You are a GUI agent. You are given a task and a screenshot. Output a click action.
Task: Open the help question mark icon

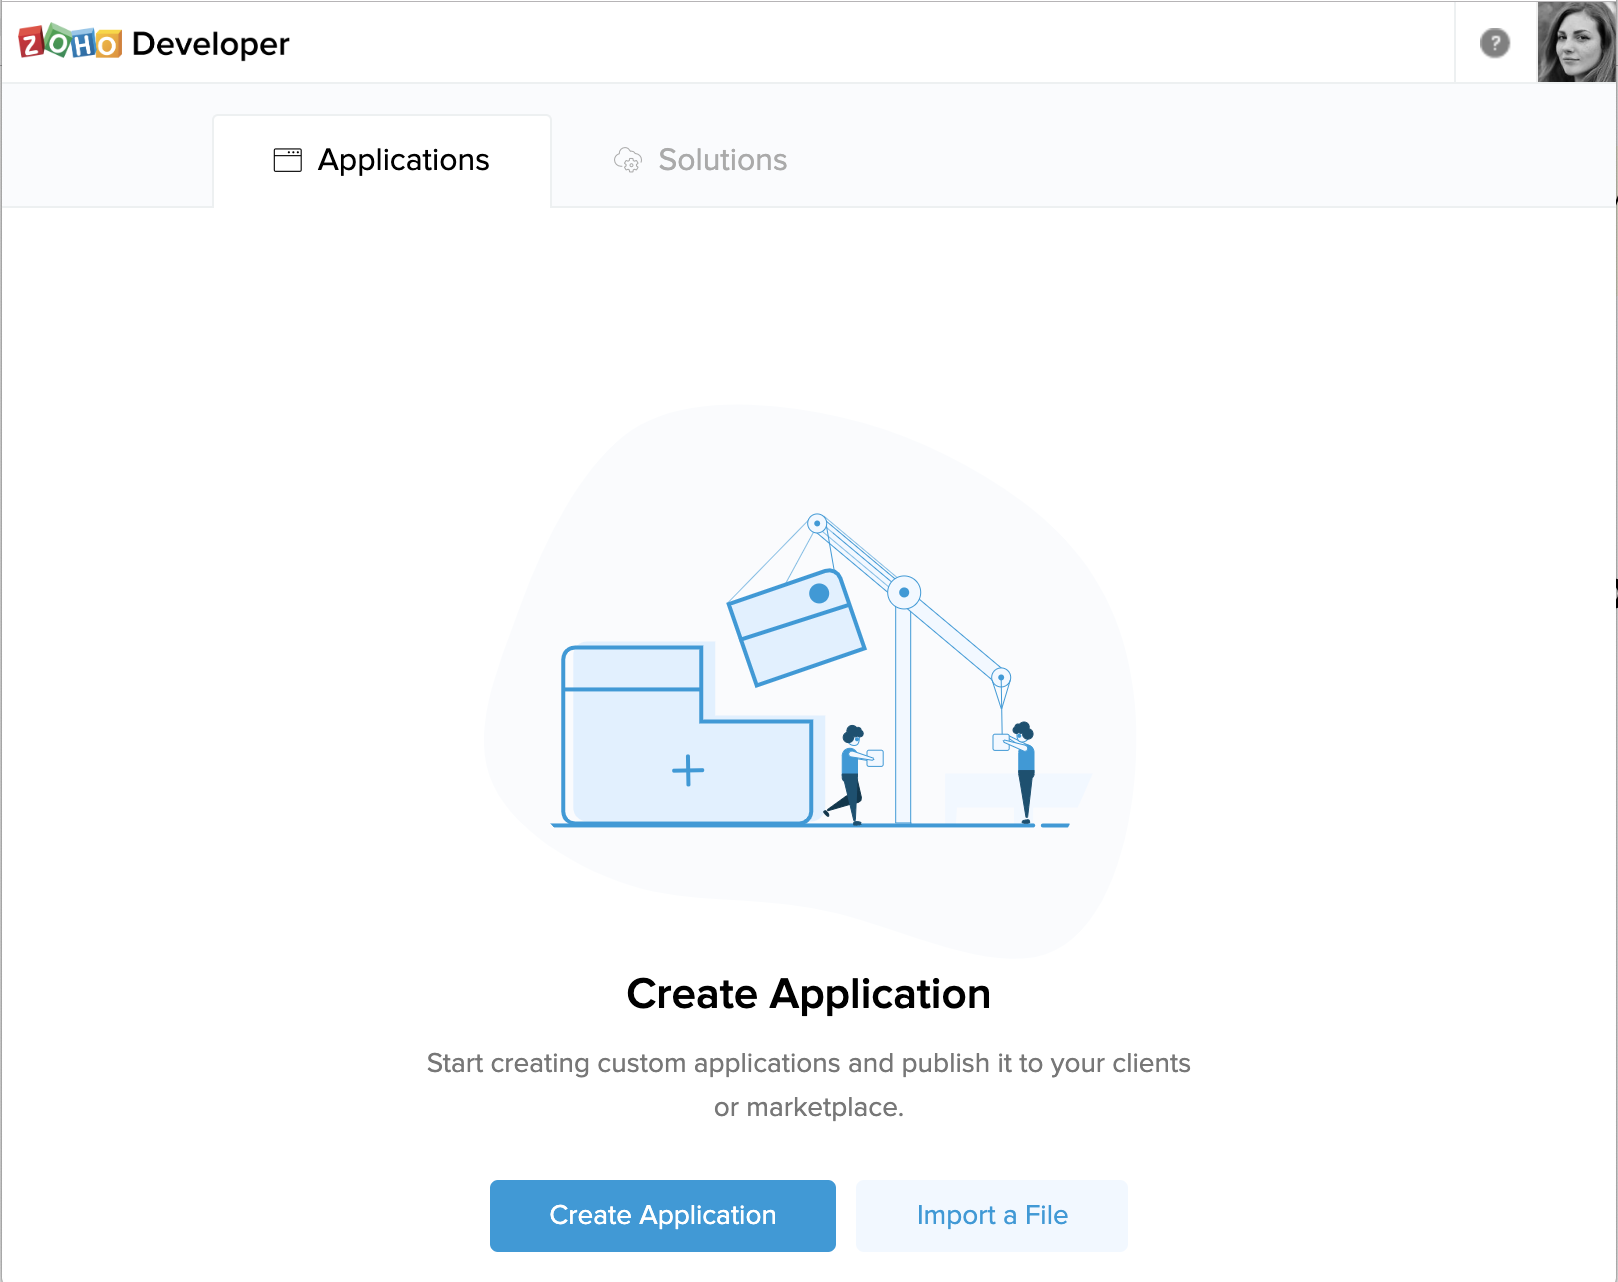(x=1494, y=43)
